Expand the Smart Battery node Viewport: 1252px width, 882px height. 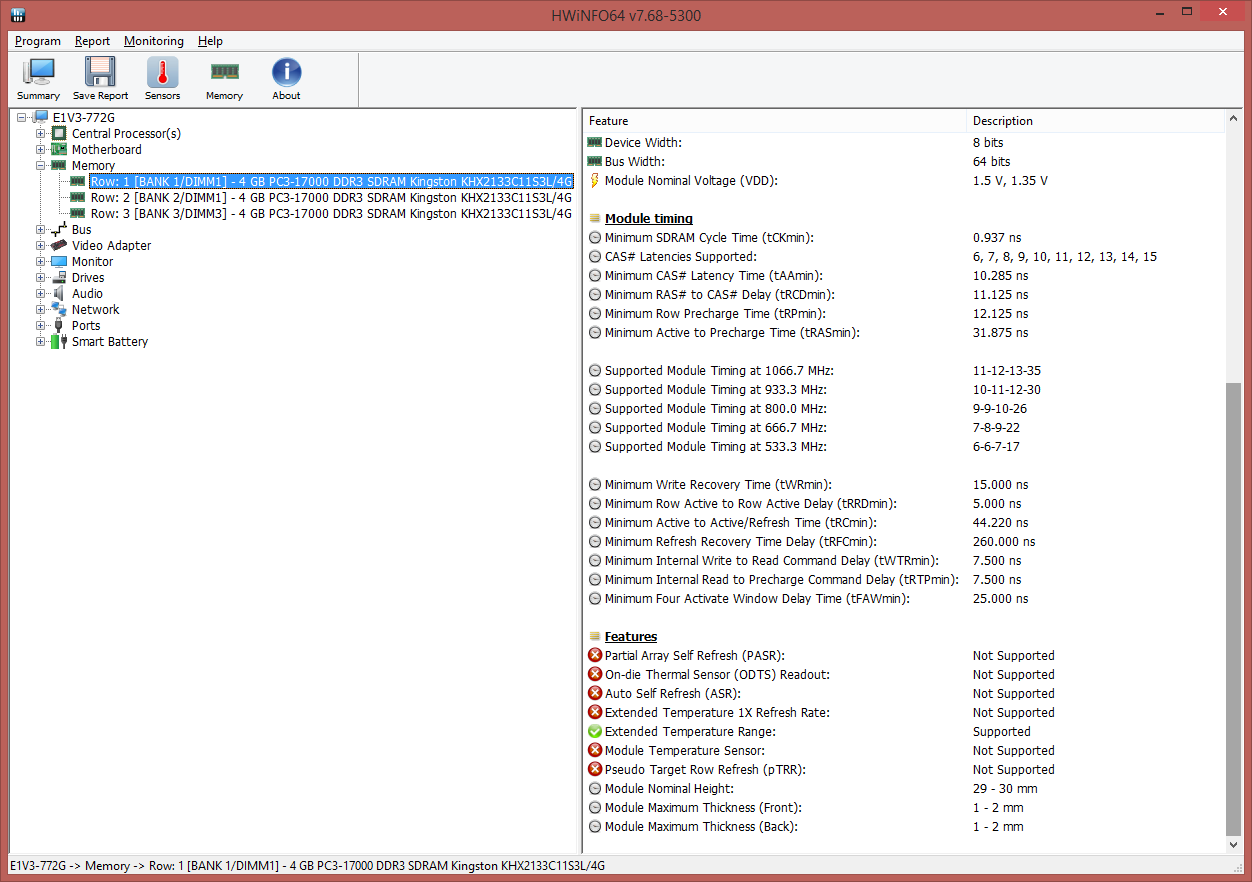pos(41,342)
